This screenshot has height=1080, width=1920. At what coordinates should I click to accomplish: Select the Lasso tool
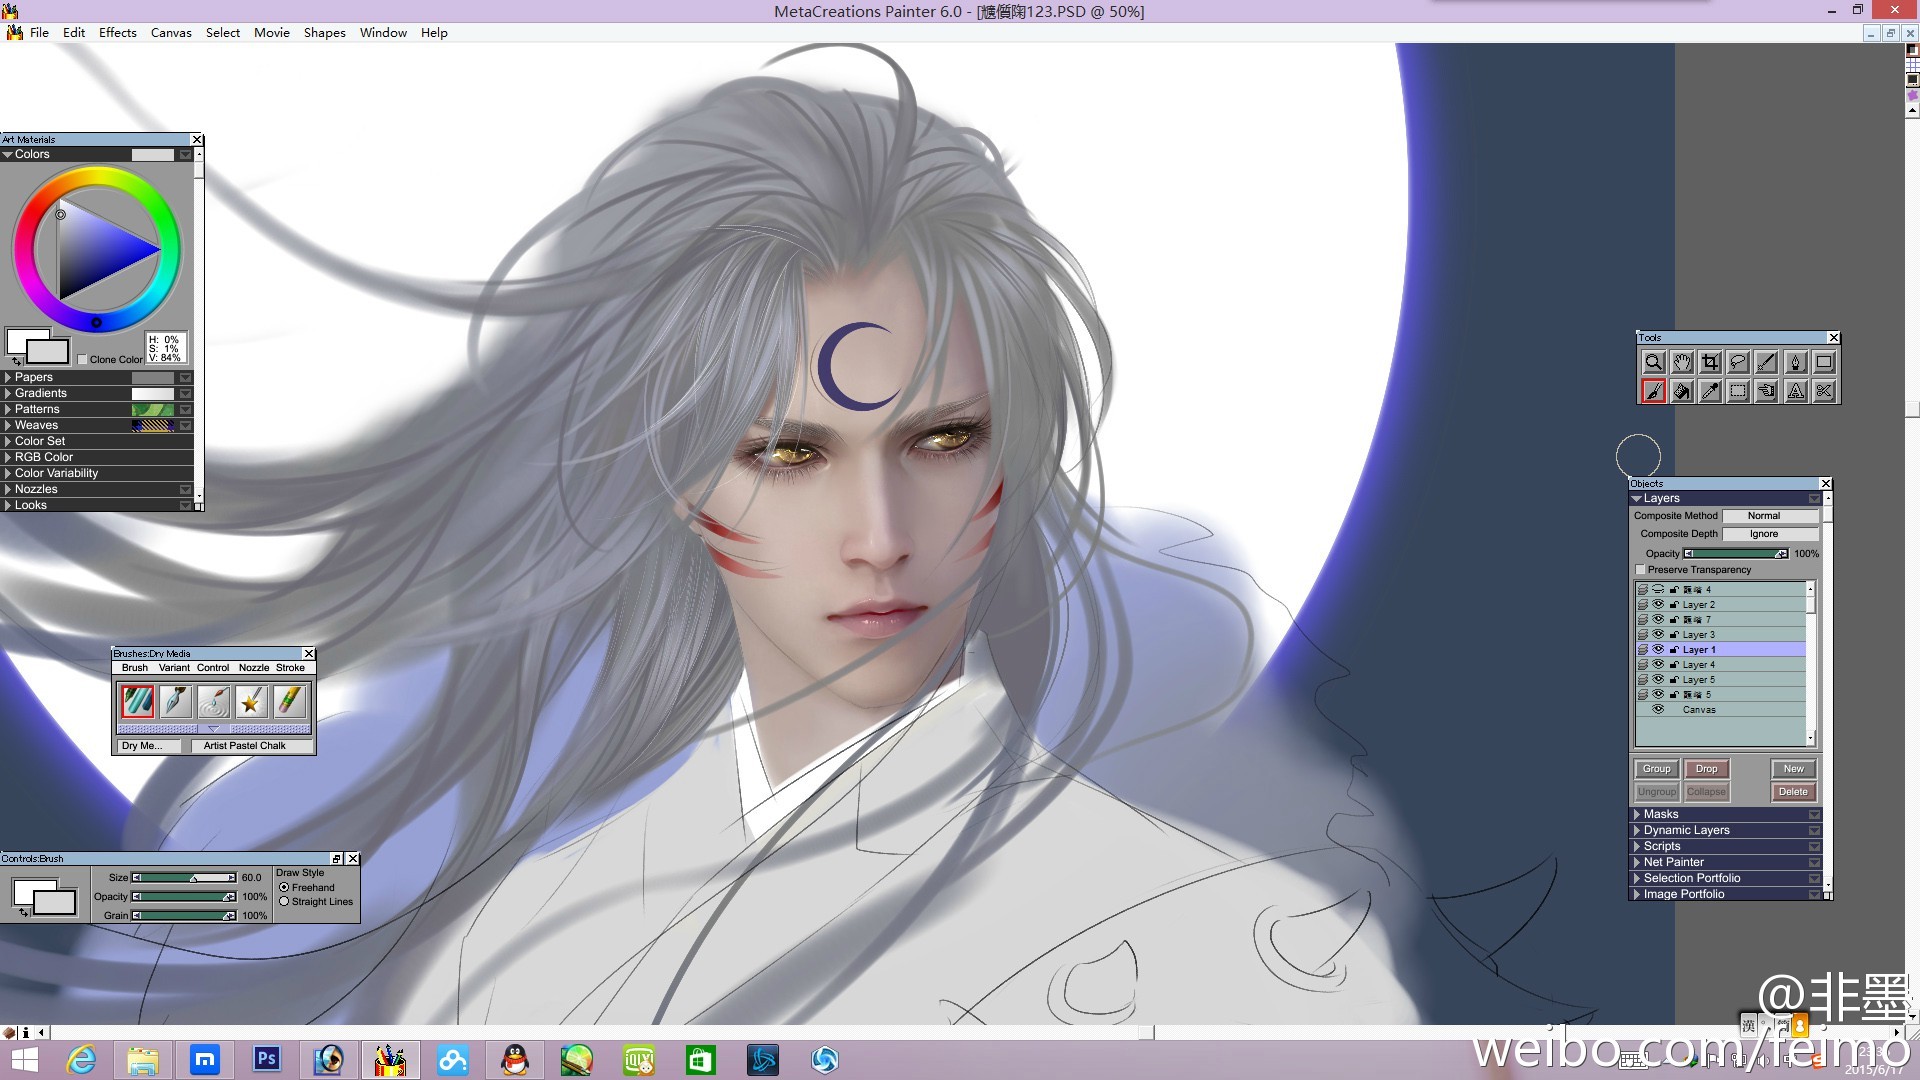[1738, 363]
